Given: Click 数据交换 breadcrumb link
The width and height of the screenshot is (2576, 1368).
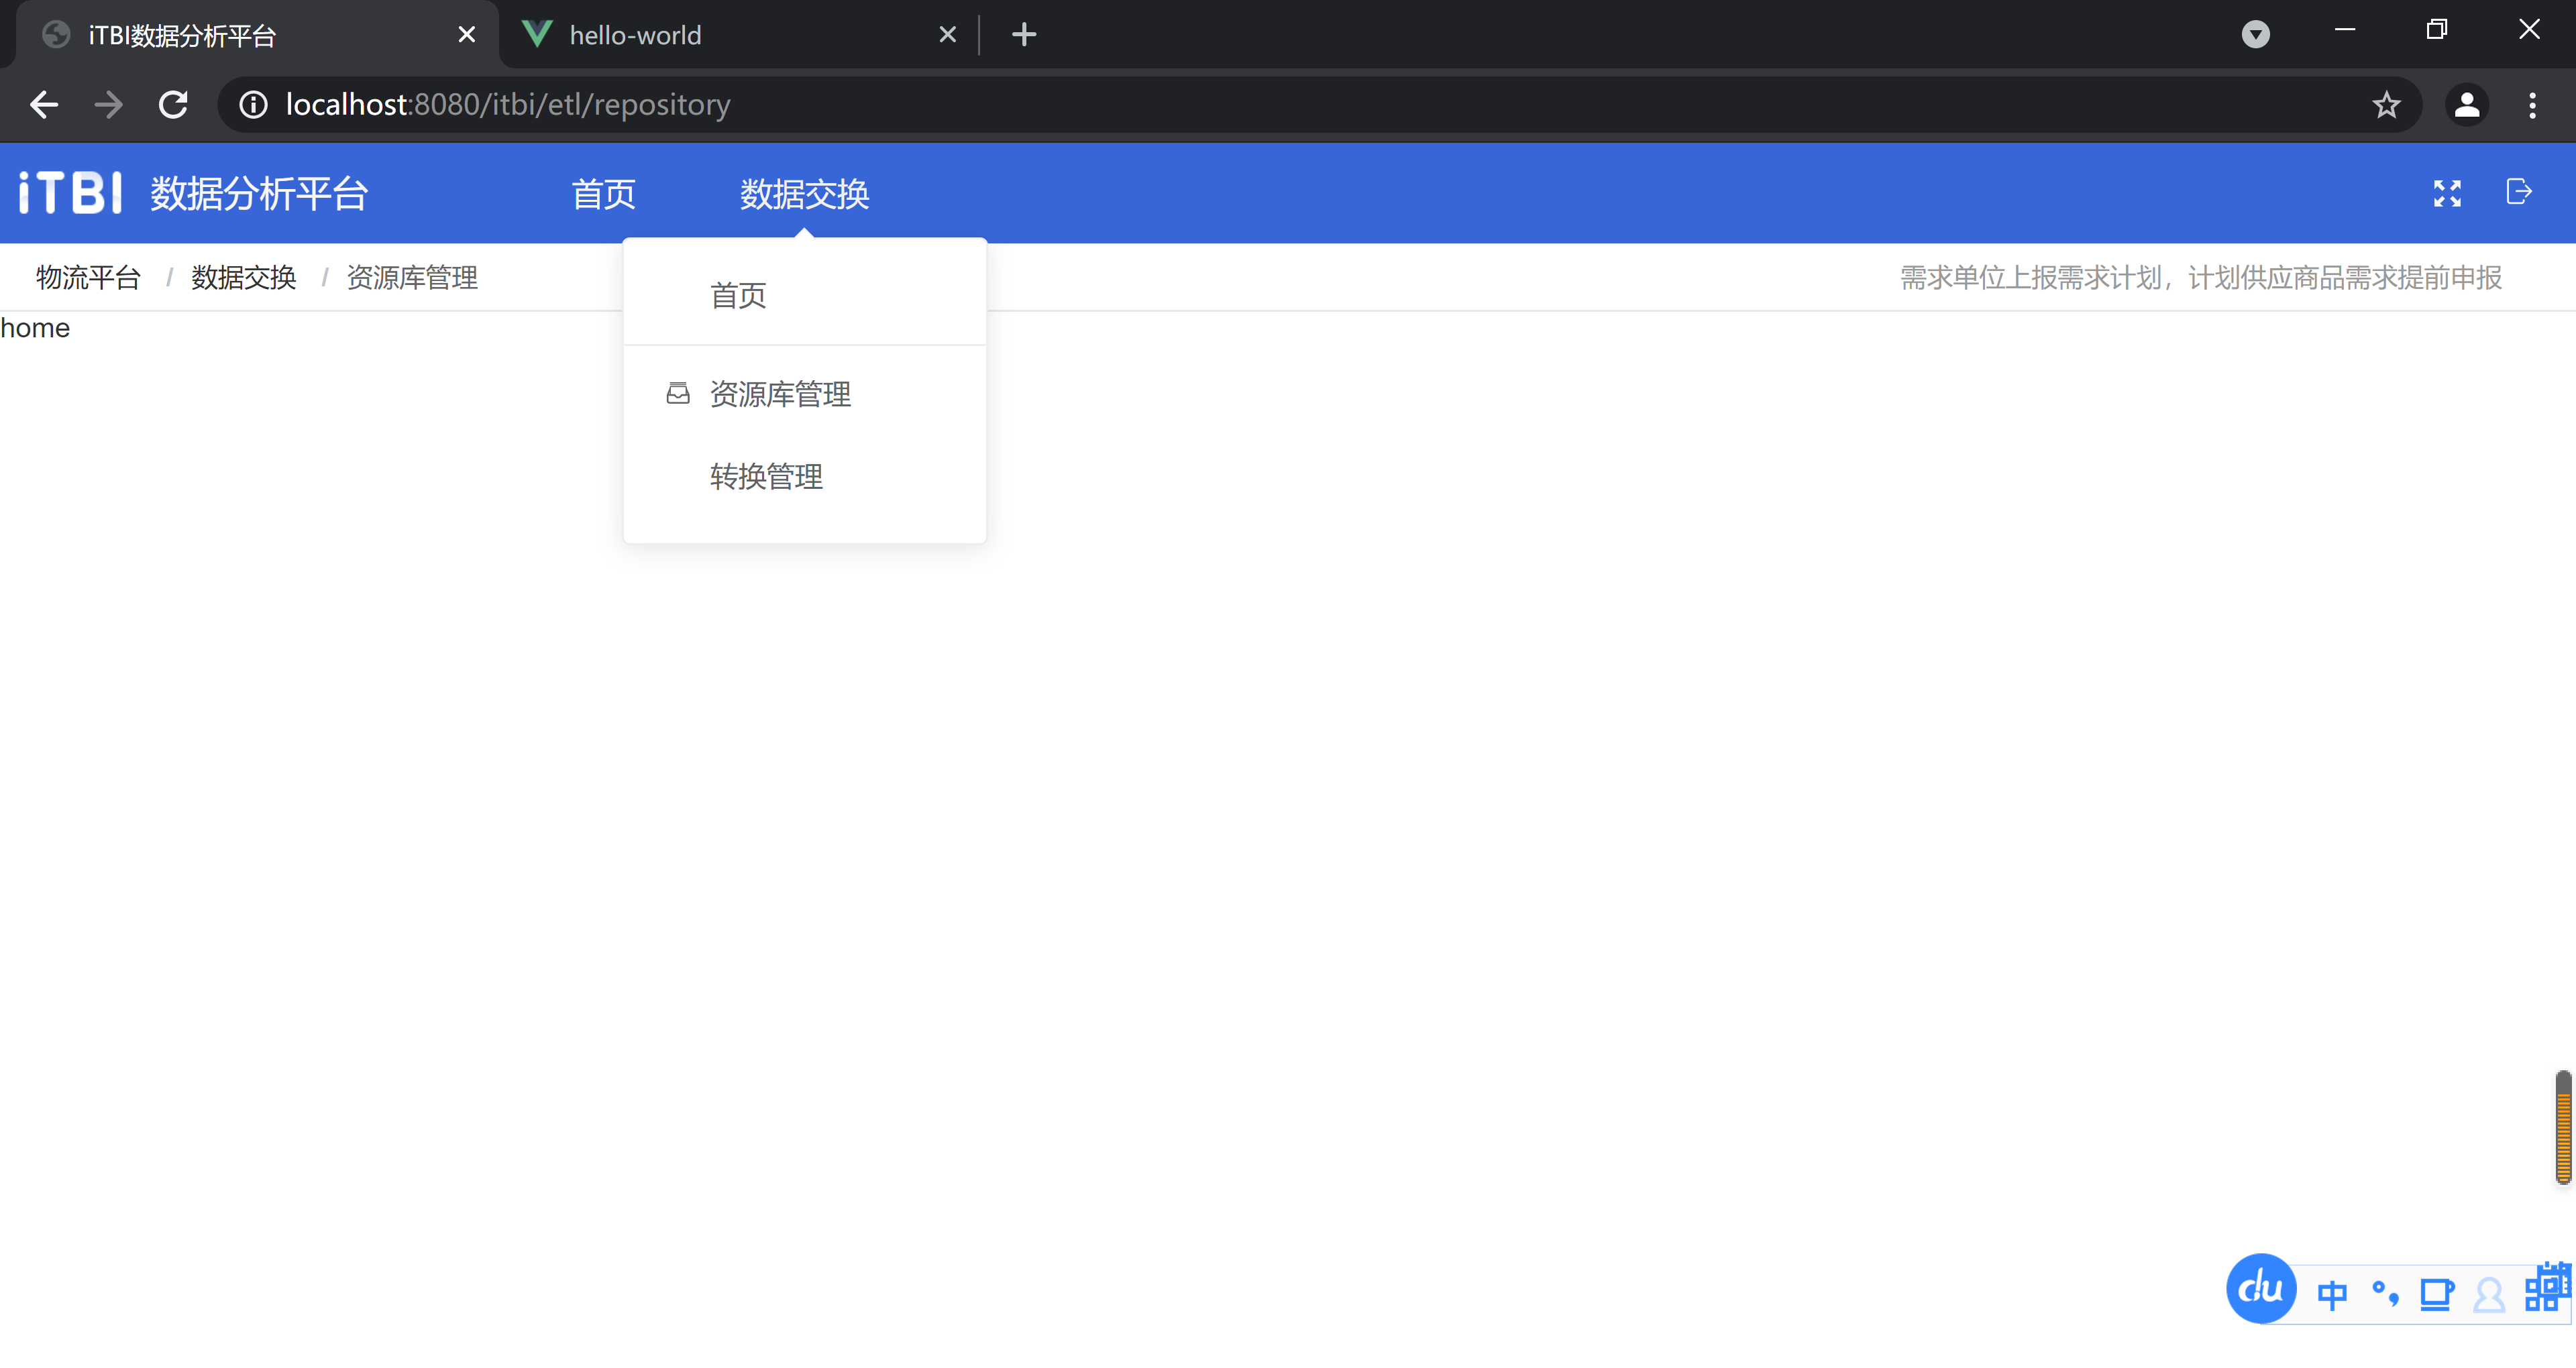Looking at the screenshot, I should pyautogui.click(x=244, y=277).
